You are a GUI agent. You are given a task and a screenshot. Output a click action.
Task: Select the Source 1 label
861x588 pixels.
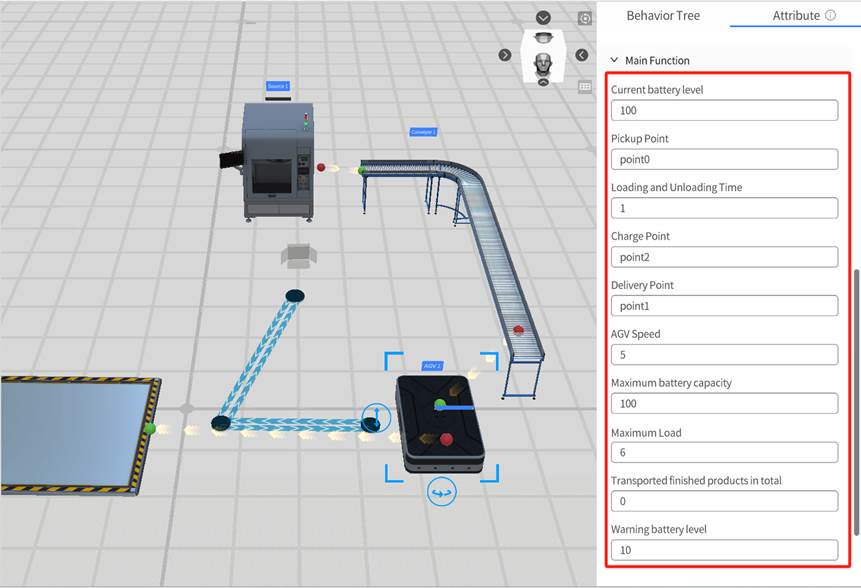pyautogui.click(x=277, y=87)
